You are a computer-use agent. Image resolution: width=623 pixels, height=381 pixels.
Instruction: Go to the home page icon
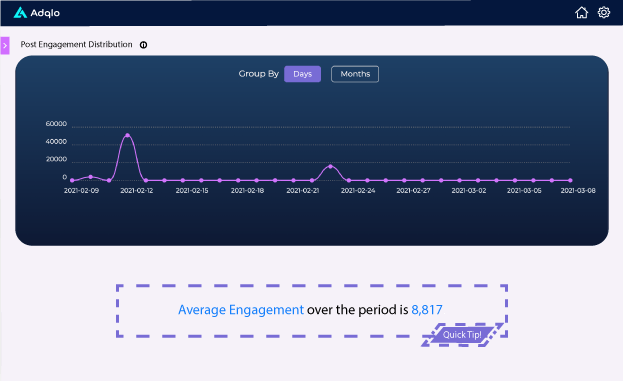581,12
